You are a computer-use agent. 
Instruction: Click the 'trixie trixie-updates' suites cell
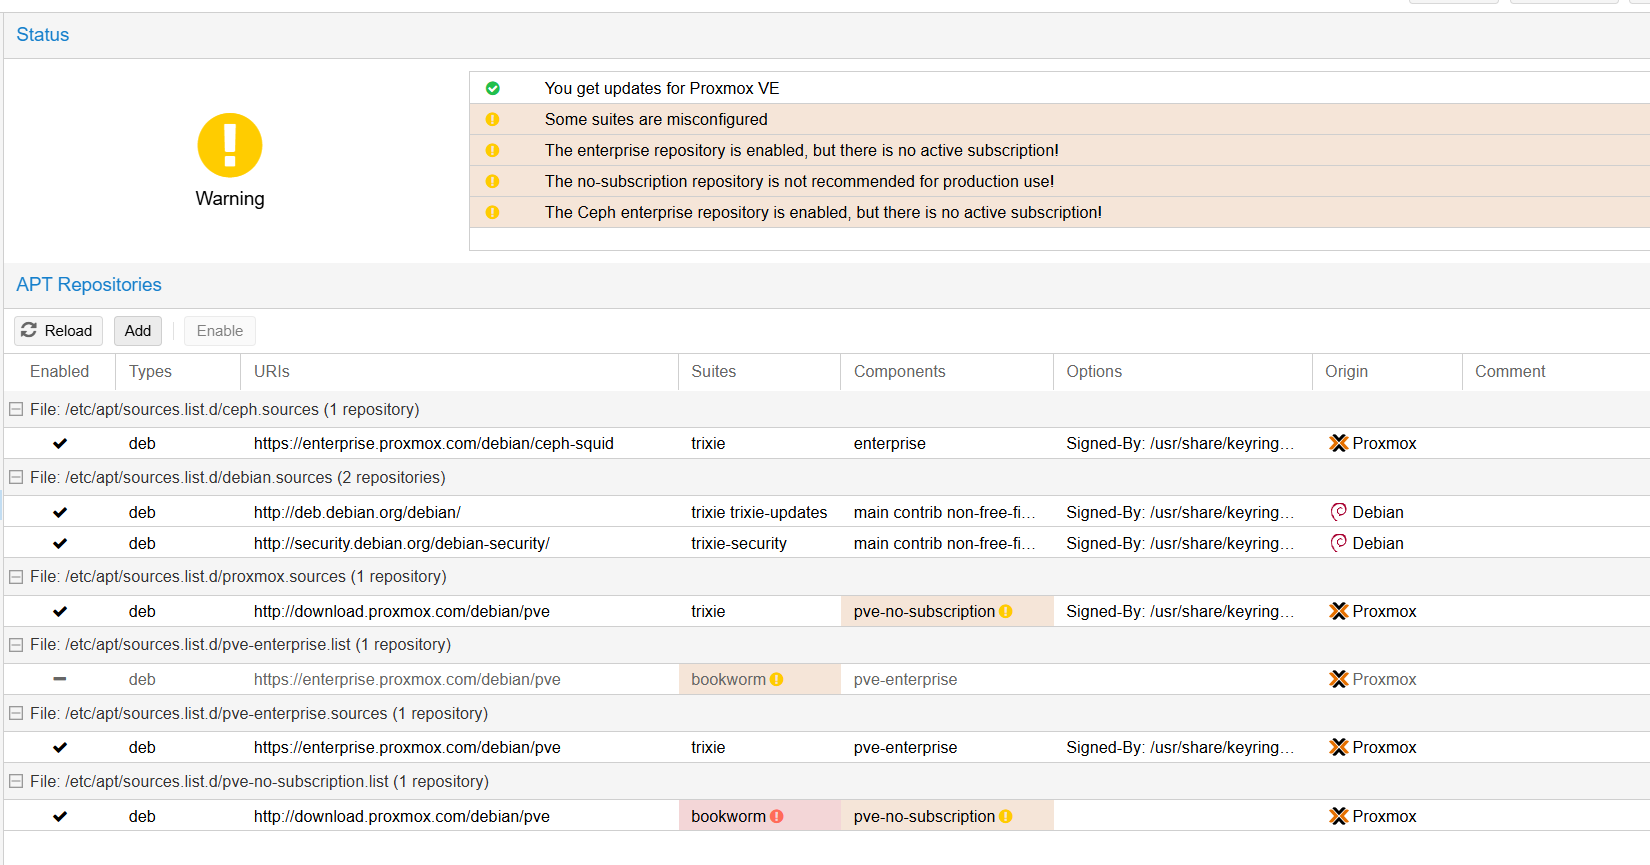759,512
